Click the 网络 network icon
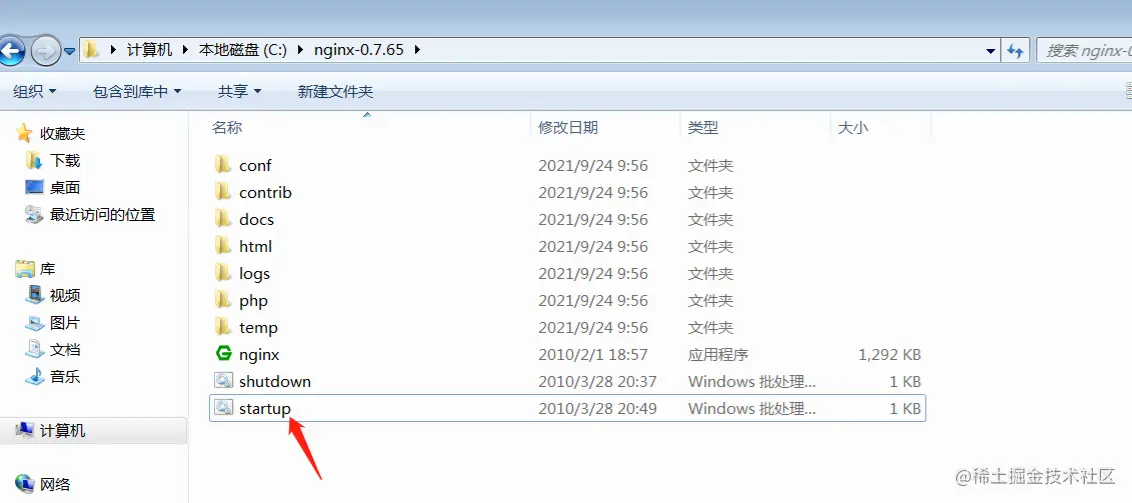The height and width of the screenshot is (503, 1132). pos(25,484)
